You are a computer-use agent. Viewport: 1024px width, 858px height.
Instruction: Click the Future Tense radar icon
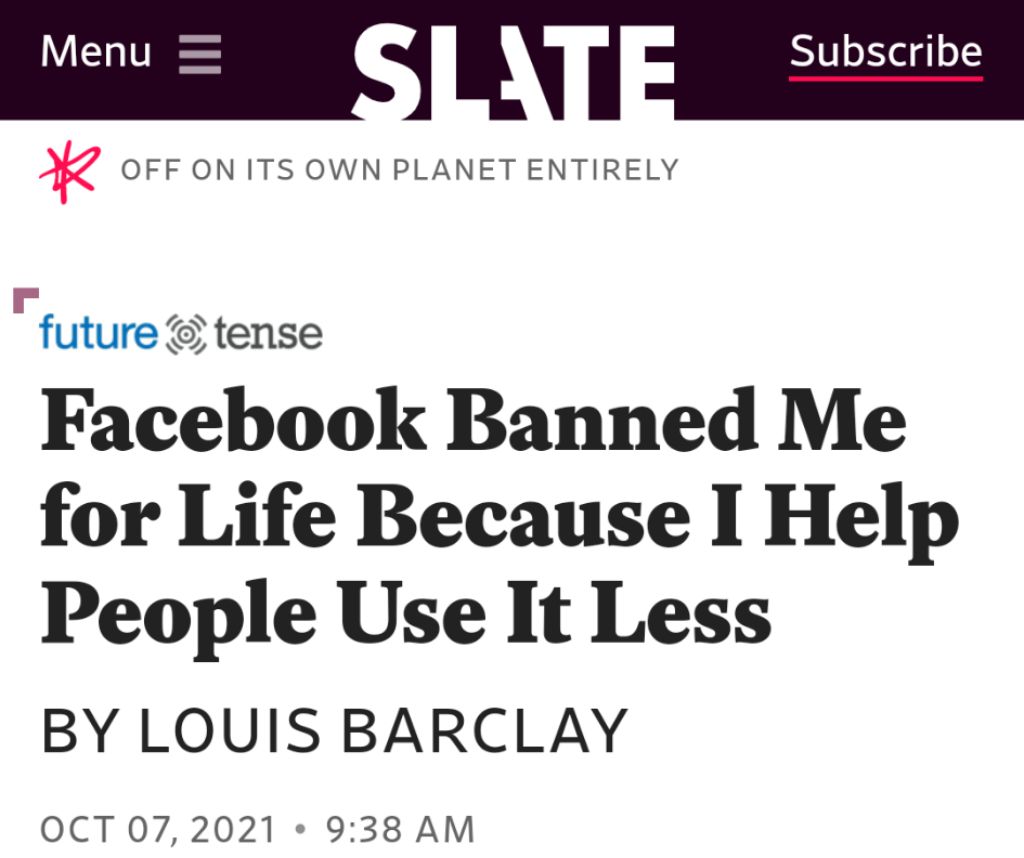(183, 335)
